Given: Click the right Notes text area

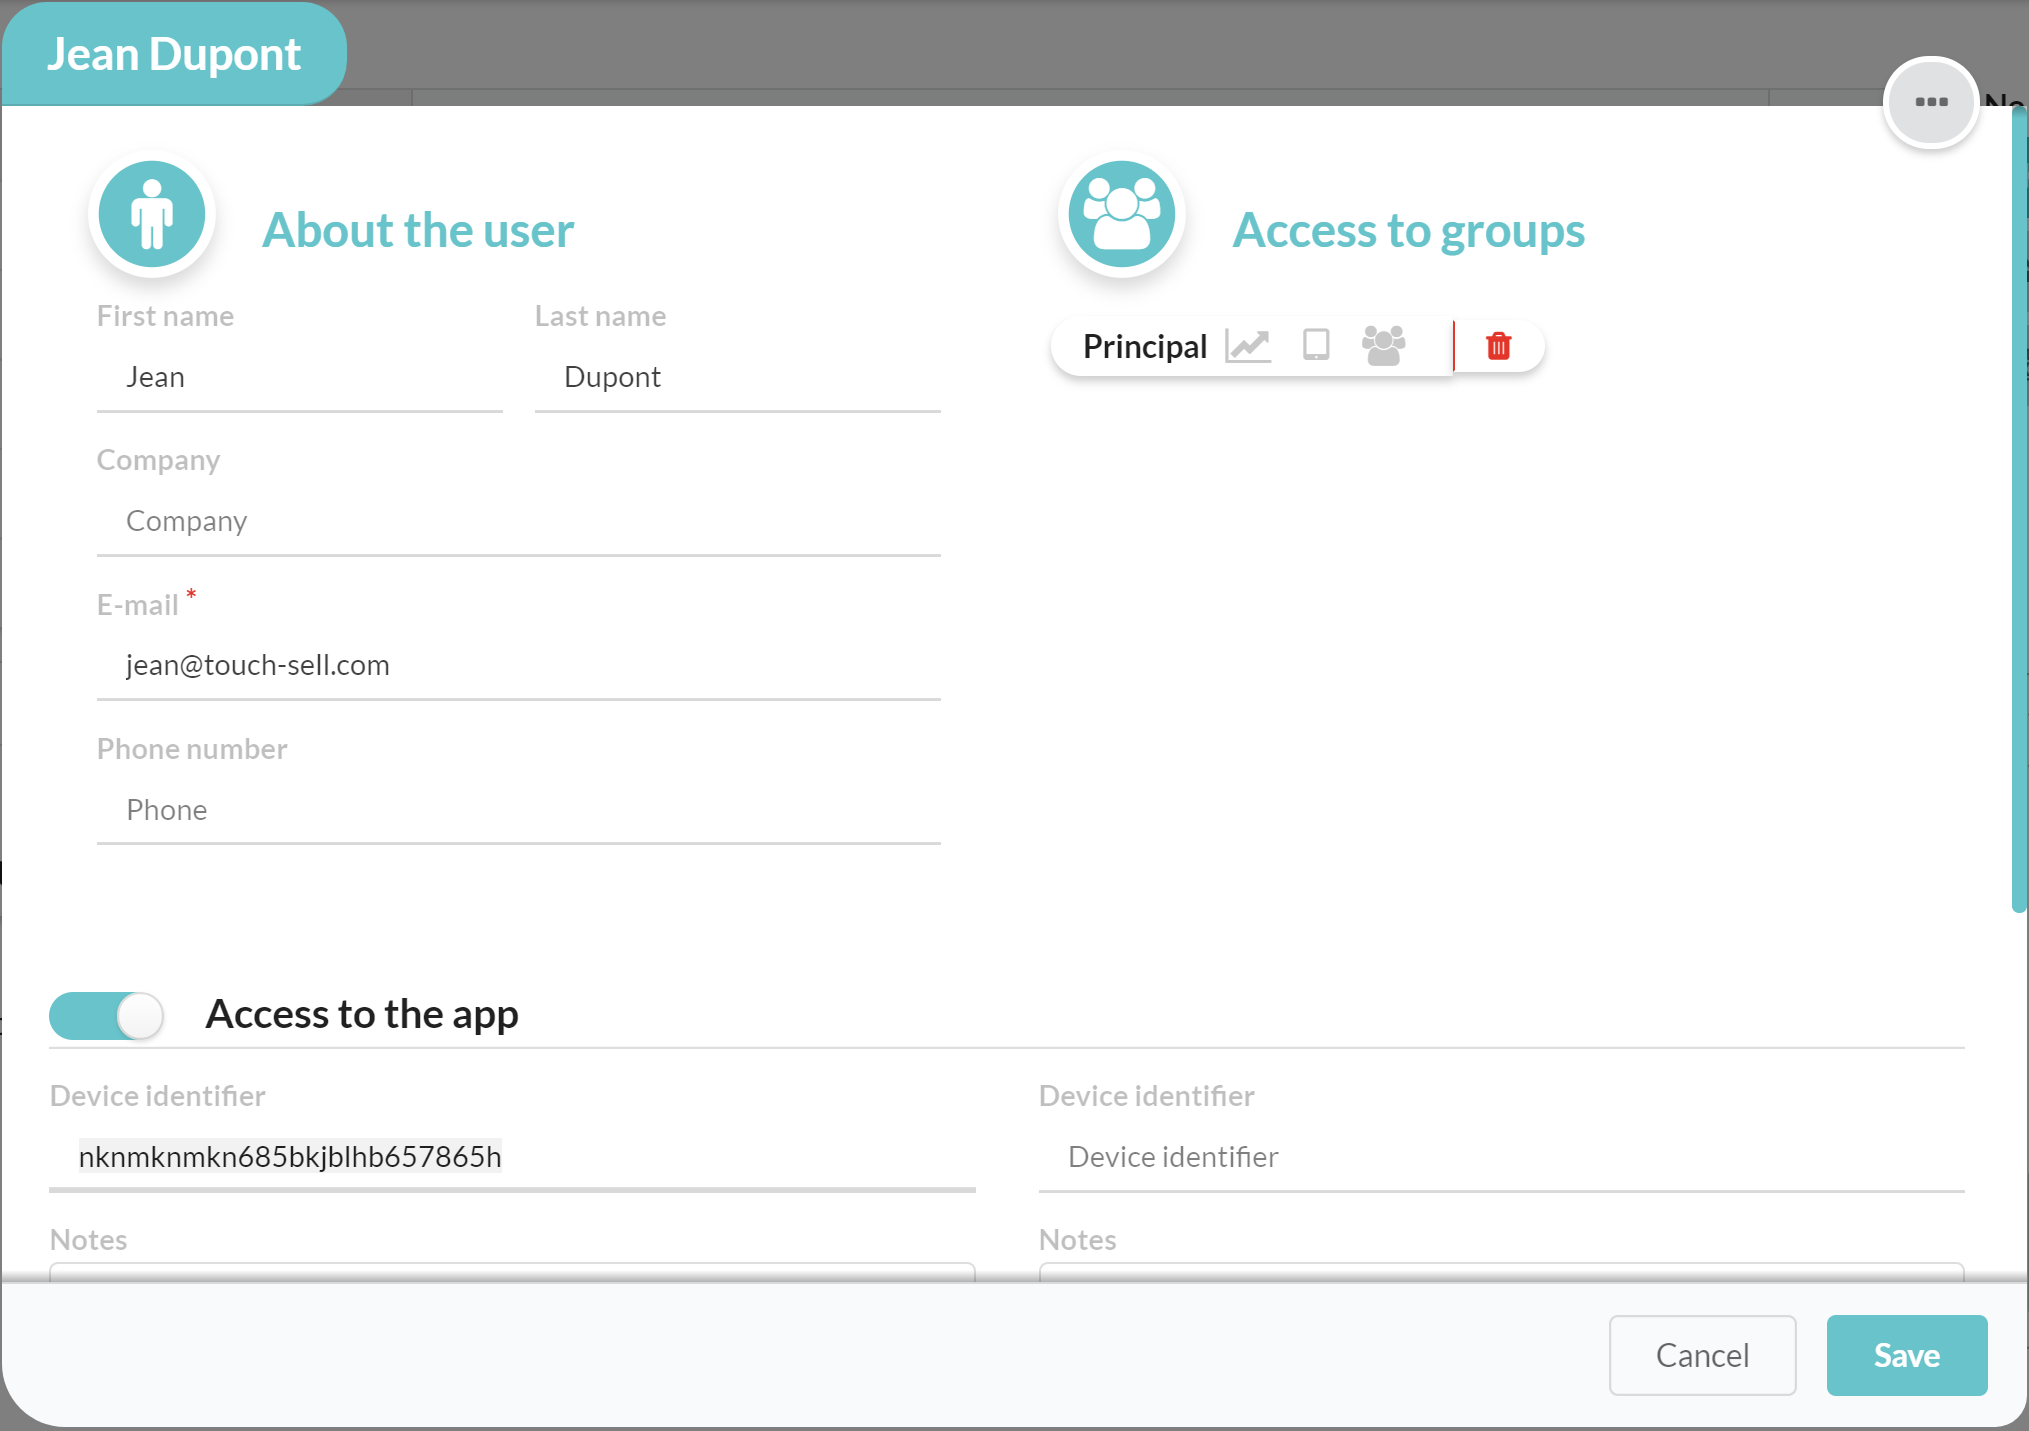Looking at the screenshot, I should (1501, 1273).
